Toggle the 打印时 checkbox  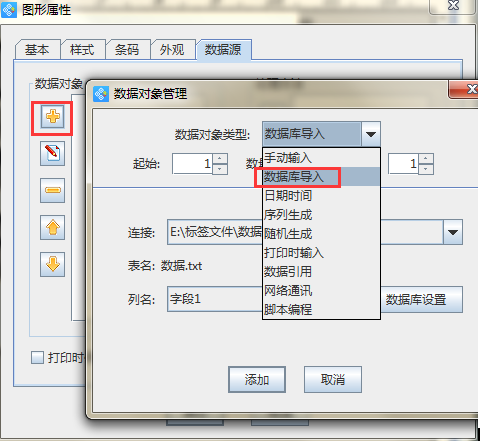[x=37, y=358]
